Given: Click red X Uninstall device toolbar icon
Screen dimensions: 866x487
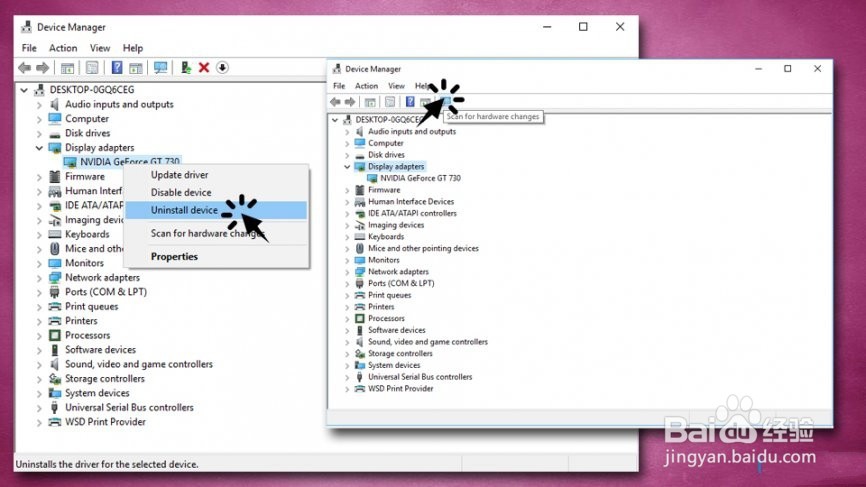Looking at the screenshot, I should tap(204, 67).
